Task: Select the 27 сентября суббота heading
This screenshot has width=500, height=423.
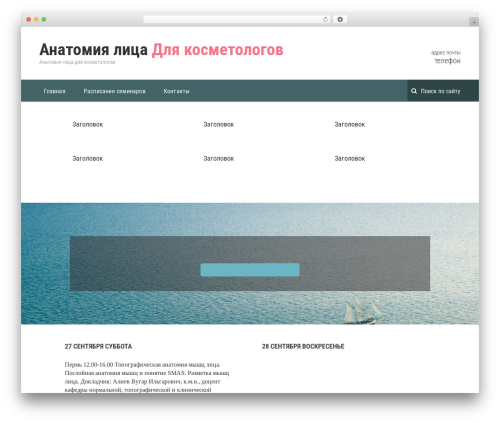Action: [x=98, y=347]
